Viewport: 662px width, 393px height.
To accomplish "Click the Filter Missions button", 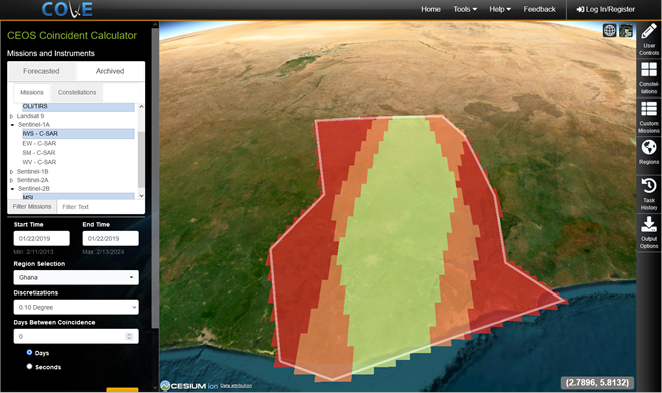I will [x=32, y=206].
